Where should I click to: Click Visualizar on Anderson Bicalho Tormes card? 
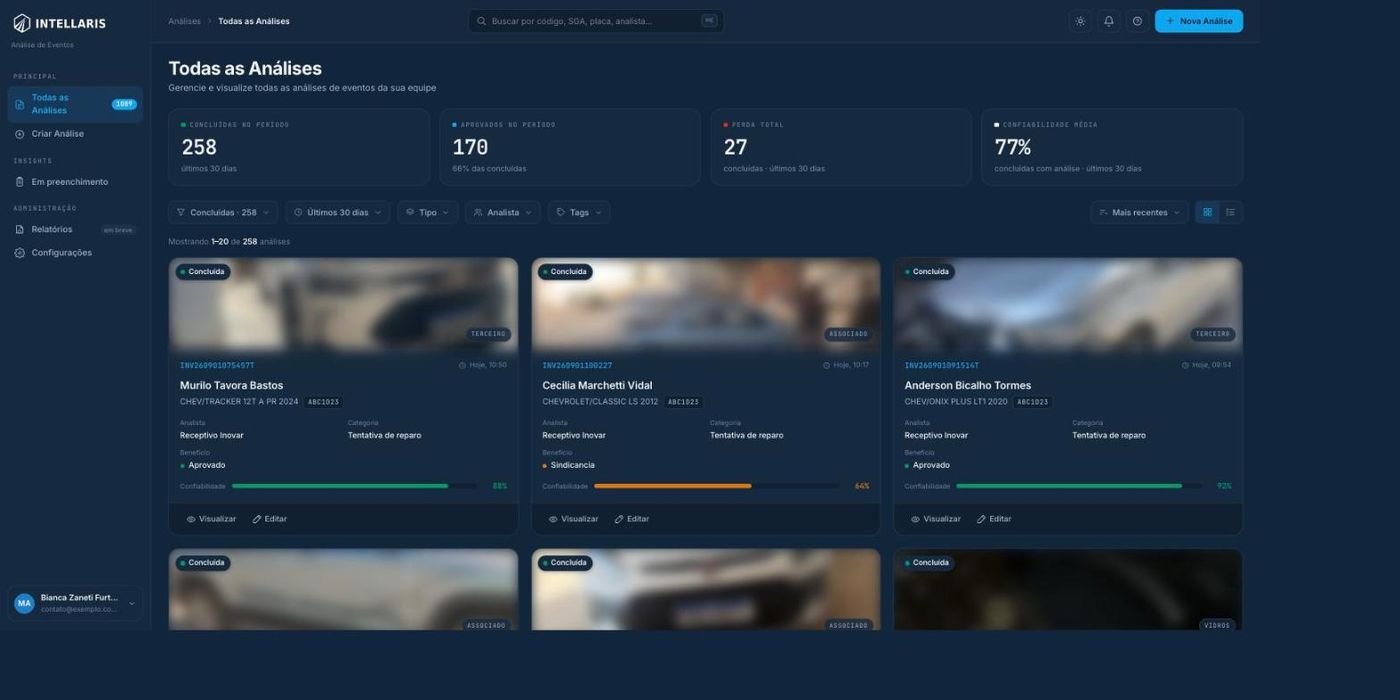point(935,519)
